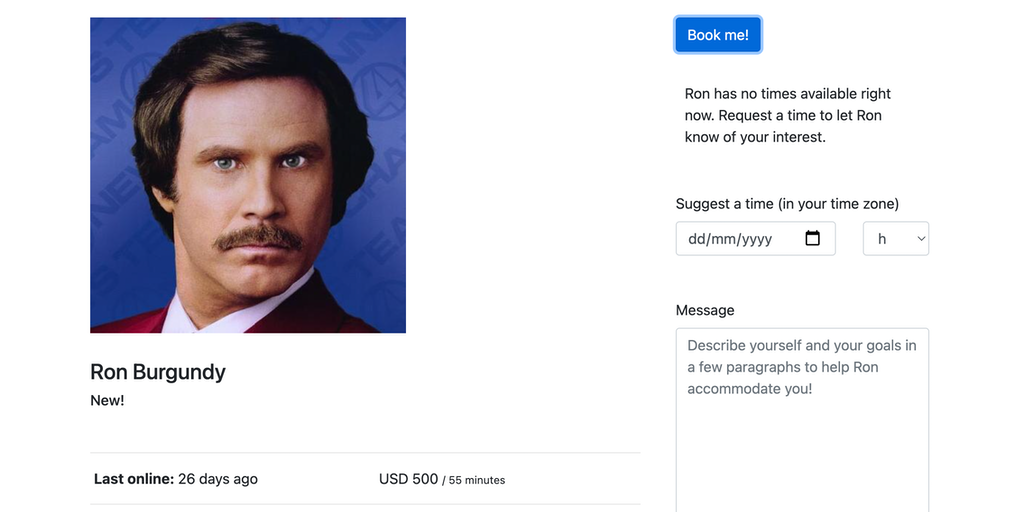Click the "Book me!" button
Screen dimensions: 1024x512
(717, 35)
